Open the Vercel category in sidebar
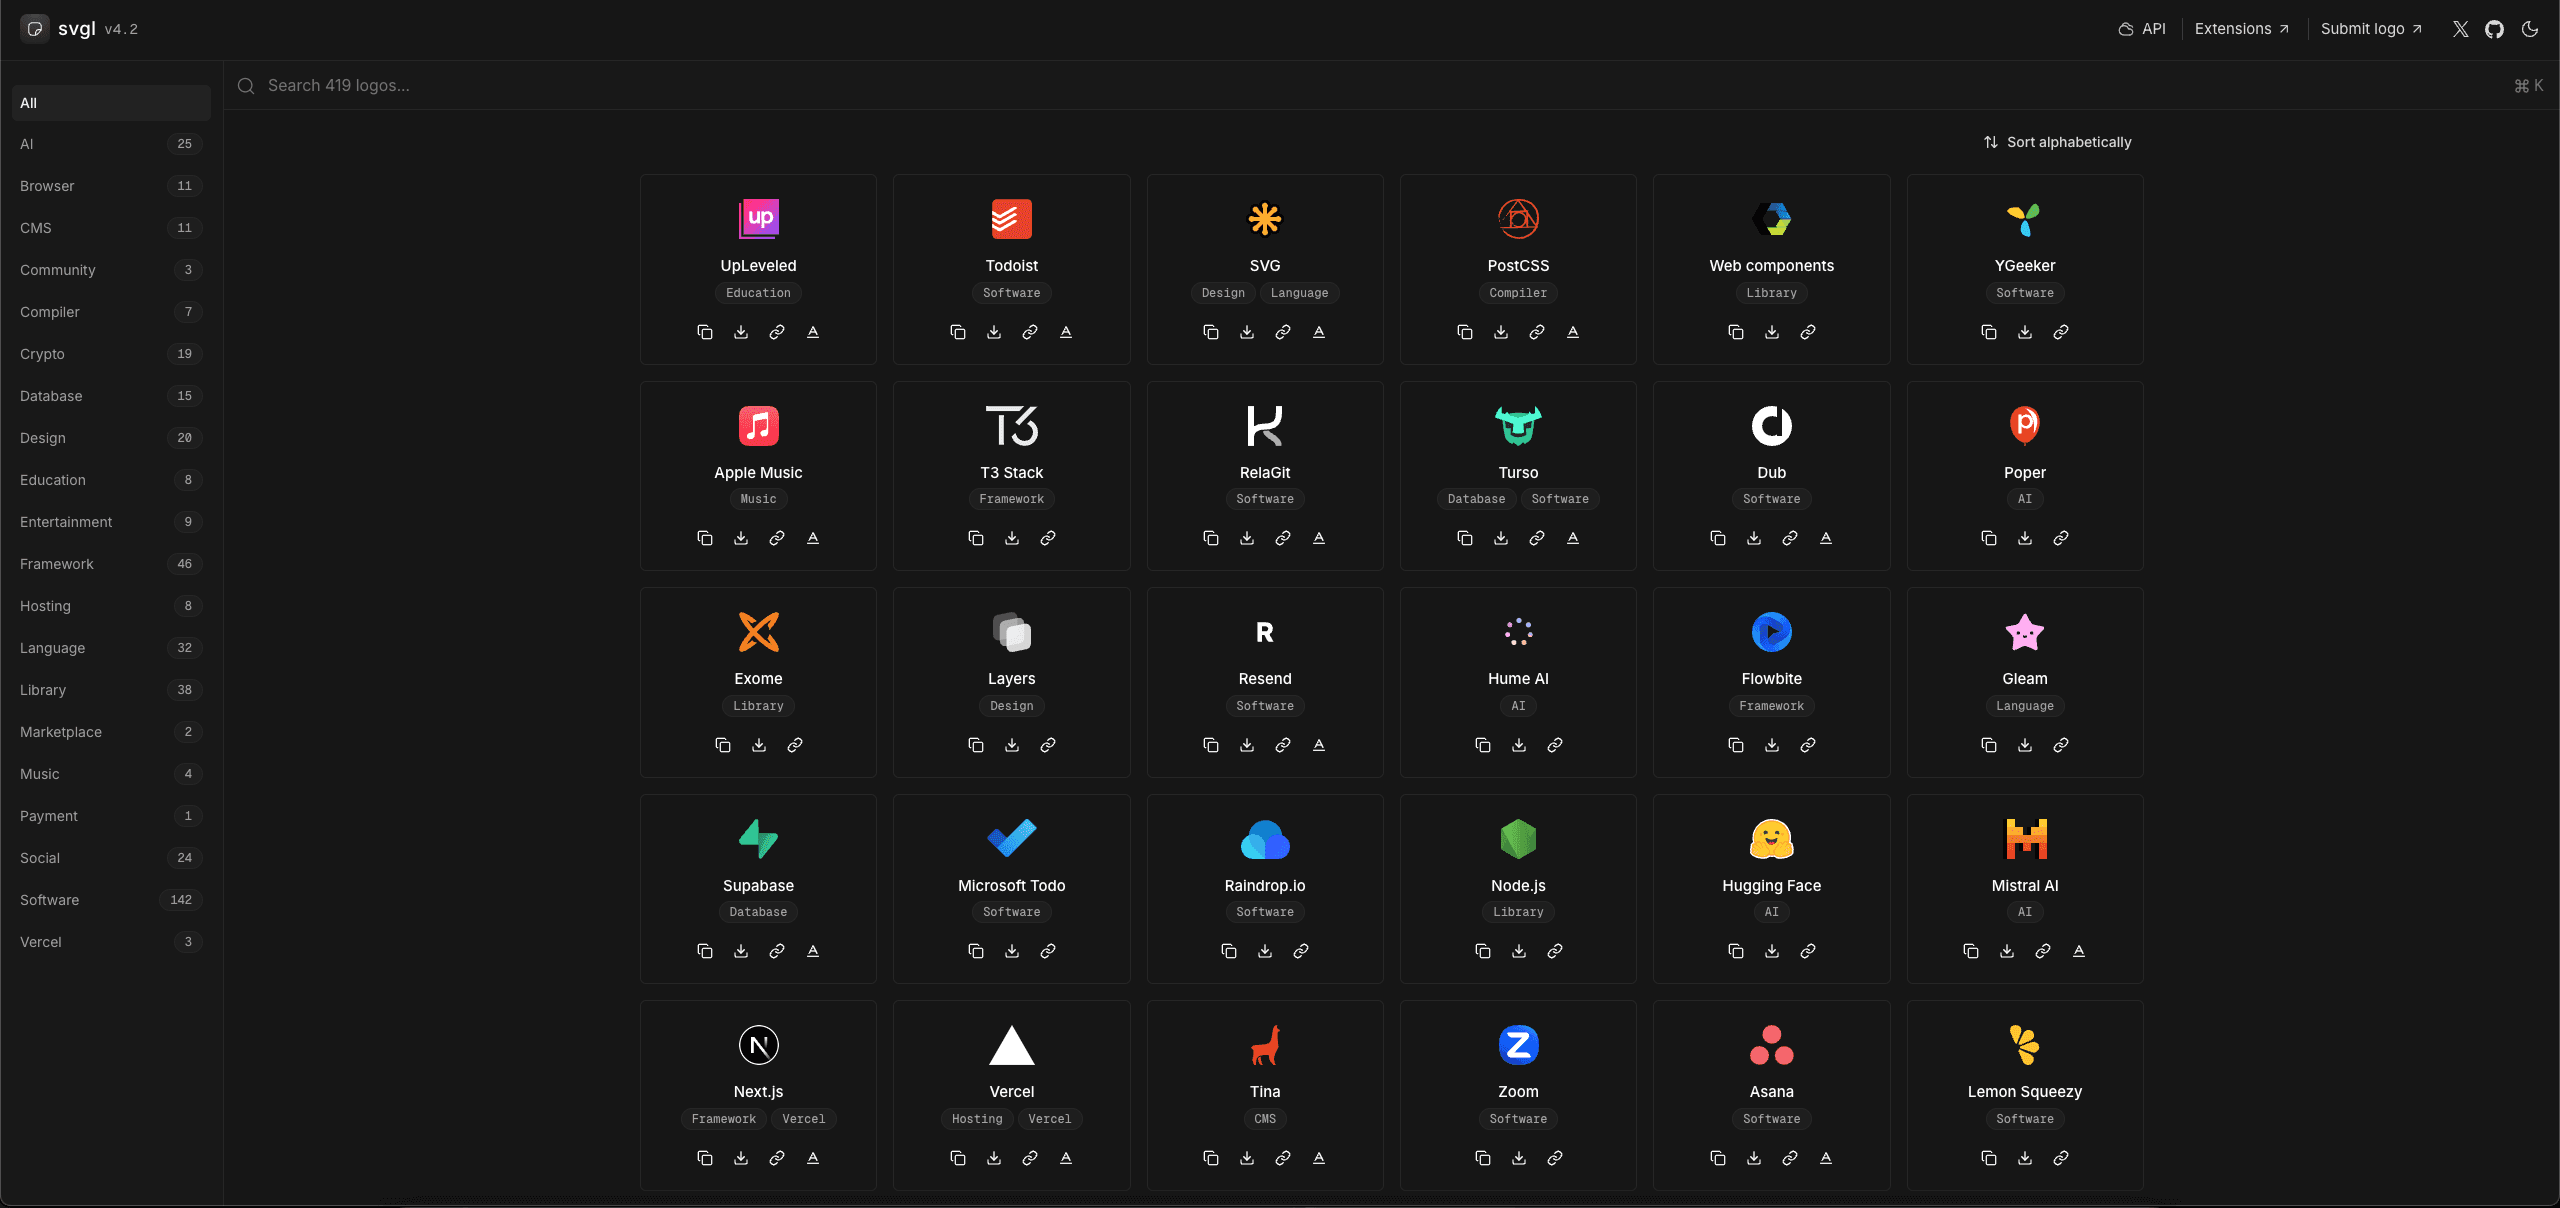The width and height of the screenshot is (2560, 1208). (111, 942)
